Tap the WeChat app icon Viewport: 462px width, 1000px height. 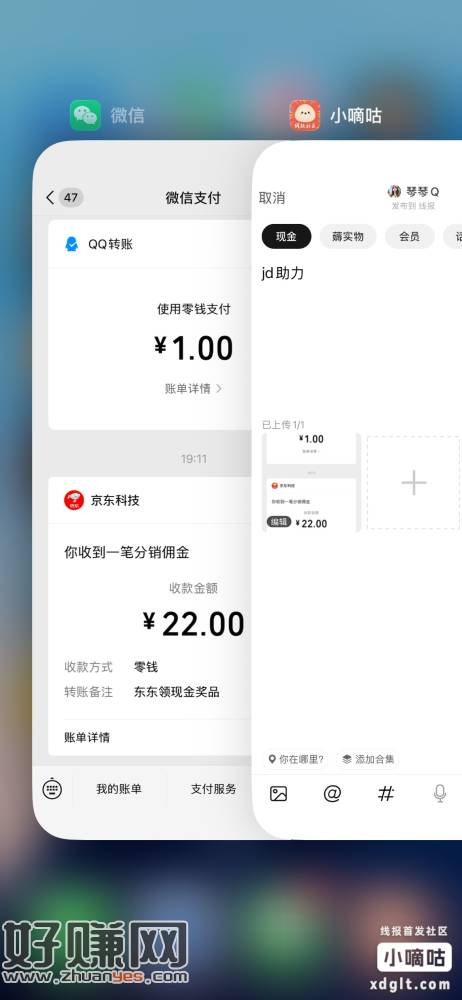pyautogui.click(x=85, y=115)
